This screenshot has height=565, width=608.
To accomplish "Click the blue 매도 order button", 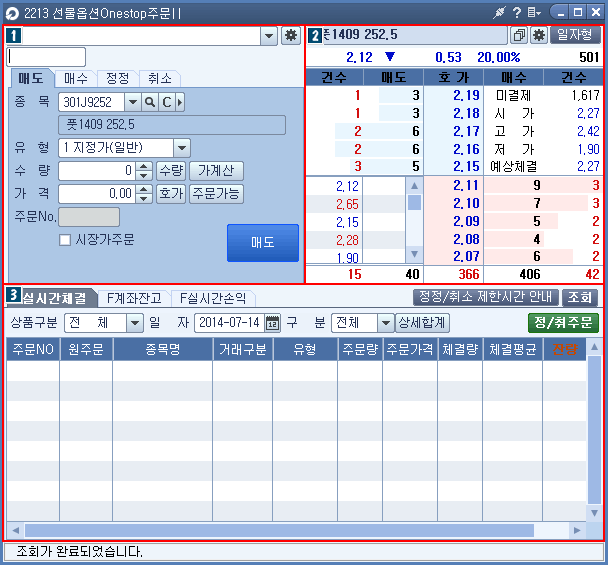I will [x=263, y=243].
